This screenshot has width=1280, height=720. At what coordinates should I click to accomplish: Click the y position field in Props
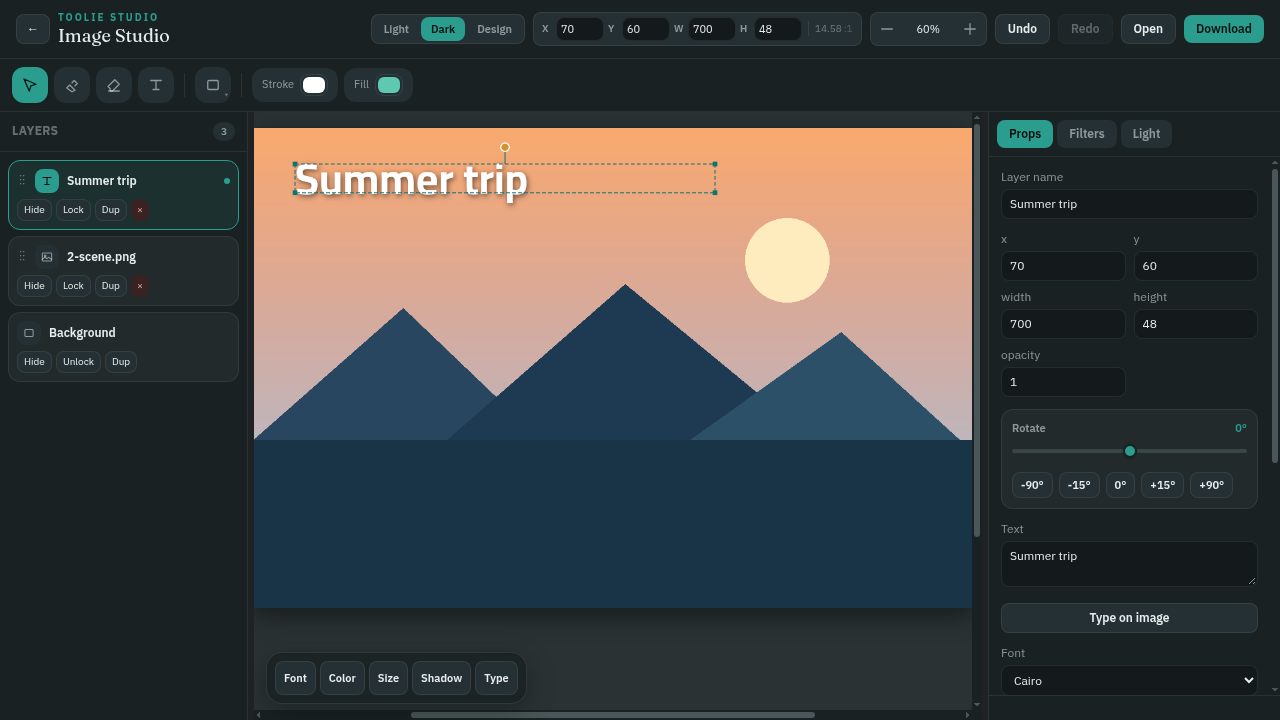[x=1195, y=266]
